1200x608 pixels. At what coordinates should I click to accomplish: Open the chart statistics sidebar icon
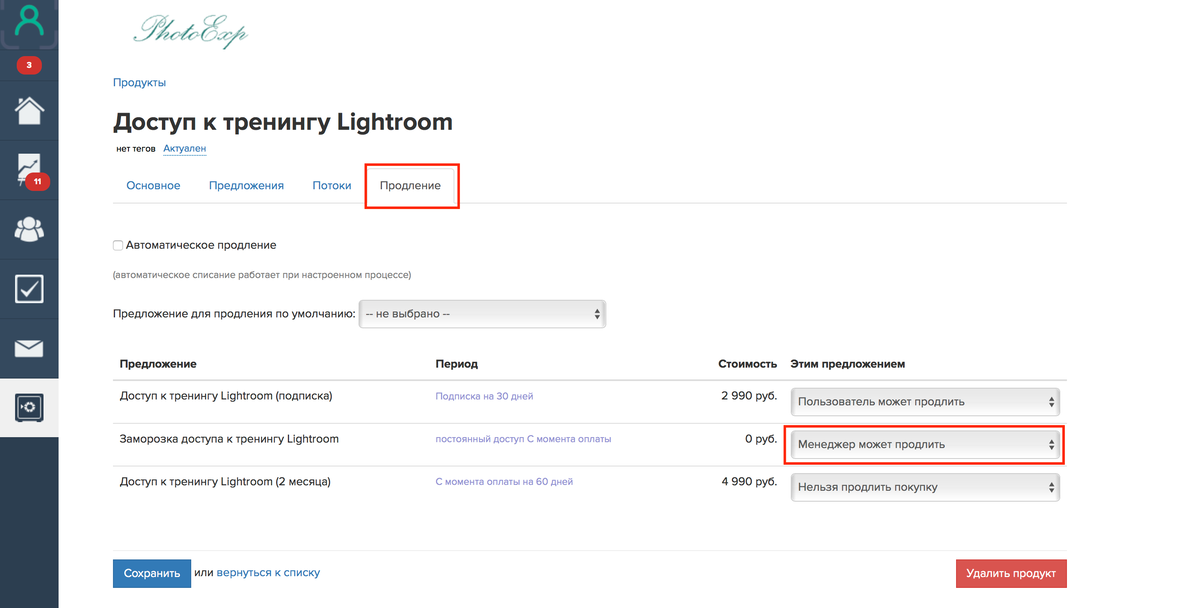[x=29, y=170]
